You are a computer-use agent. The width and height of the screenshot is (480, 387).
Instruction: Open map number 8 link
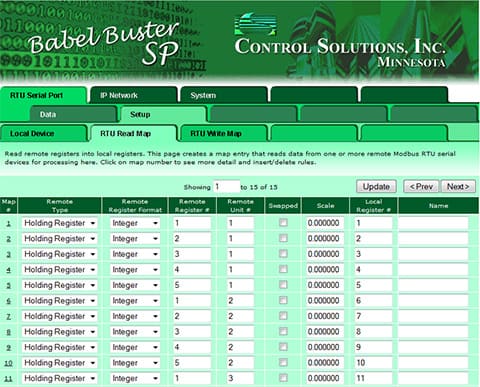9,332
